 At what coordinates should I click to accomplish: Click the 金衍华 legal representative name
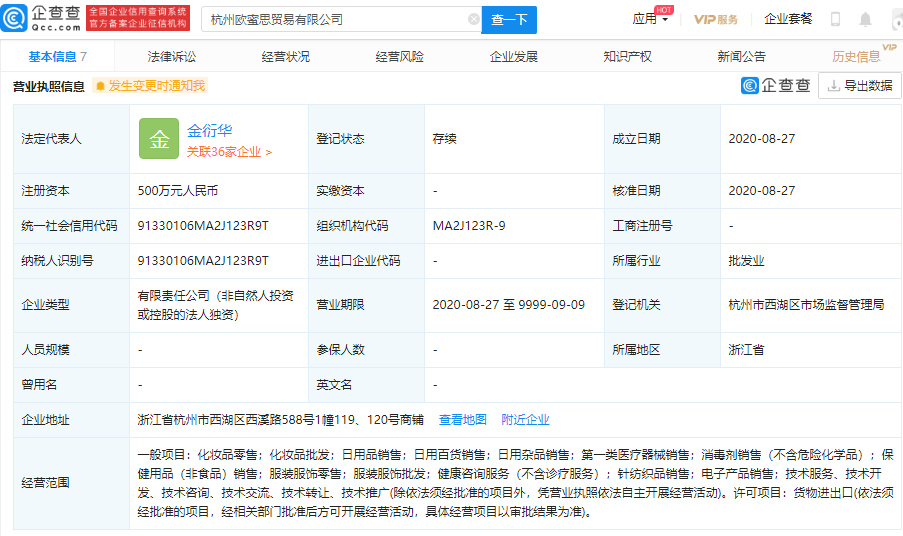pos(209,130)
